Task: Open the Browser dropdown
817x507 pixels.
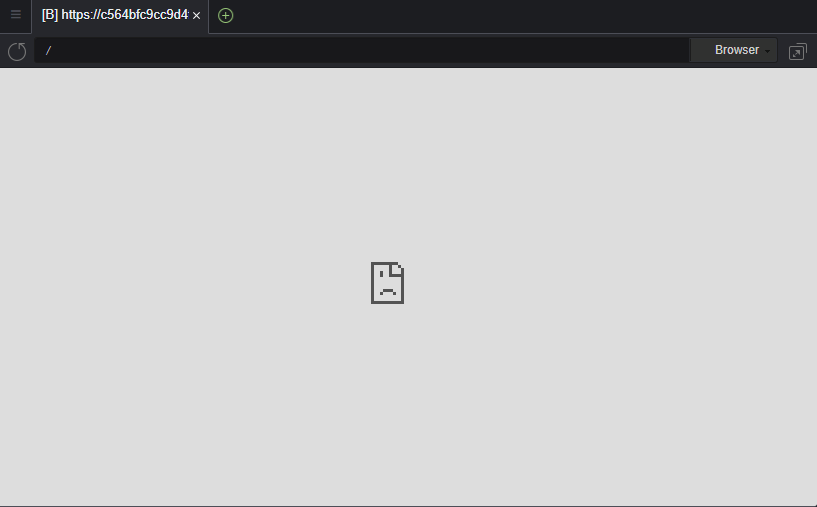Action: click(x=734, y=50)
